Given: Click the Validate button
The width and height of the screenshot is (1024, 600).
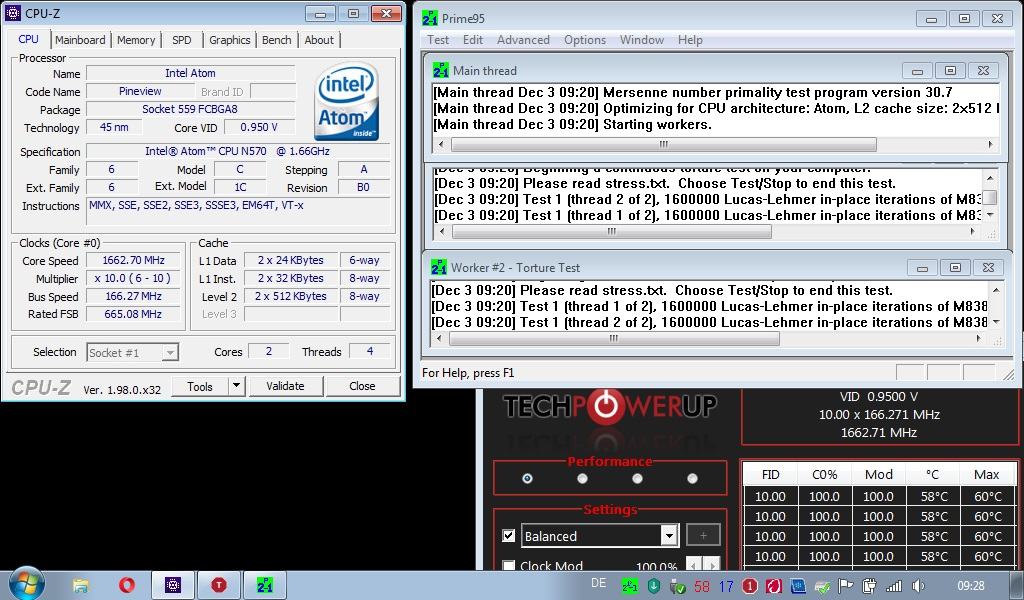Looking at the screenshot, I should [x=285, y=386].
